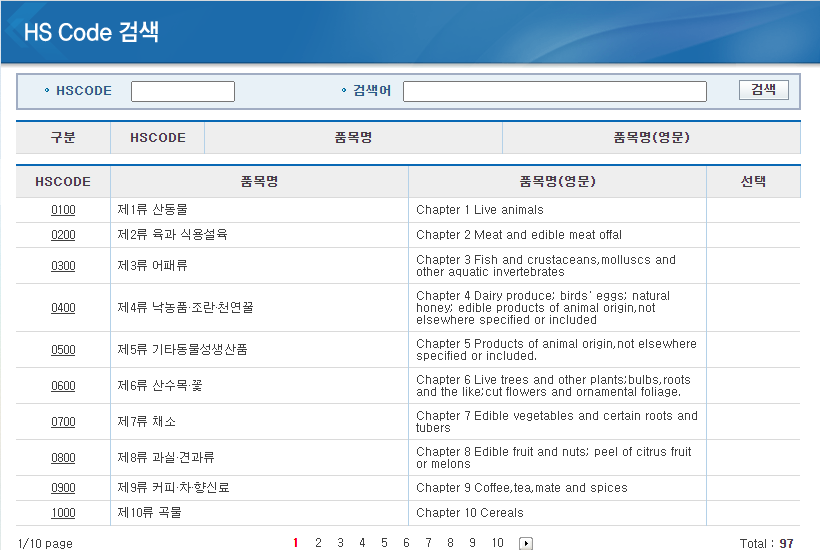Image resolution: width=820 pixels, height=550 pixels.
Task: Open HS code 0500 link
Action: (x=63, y=350)
